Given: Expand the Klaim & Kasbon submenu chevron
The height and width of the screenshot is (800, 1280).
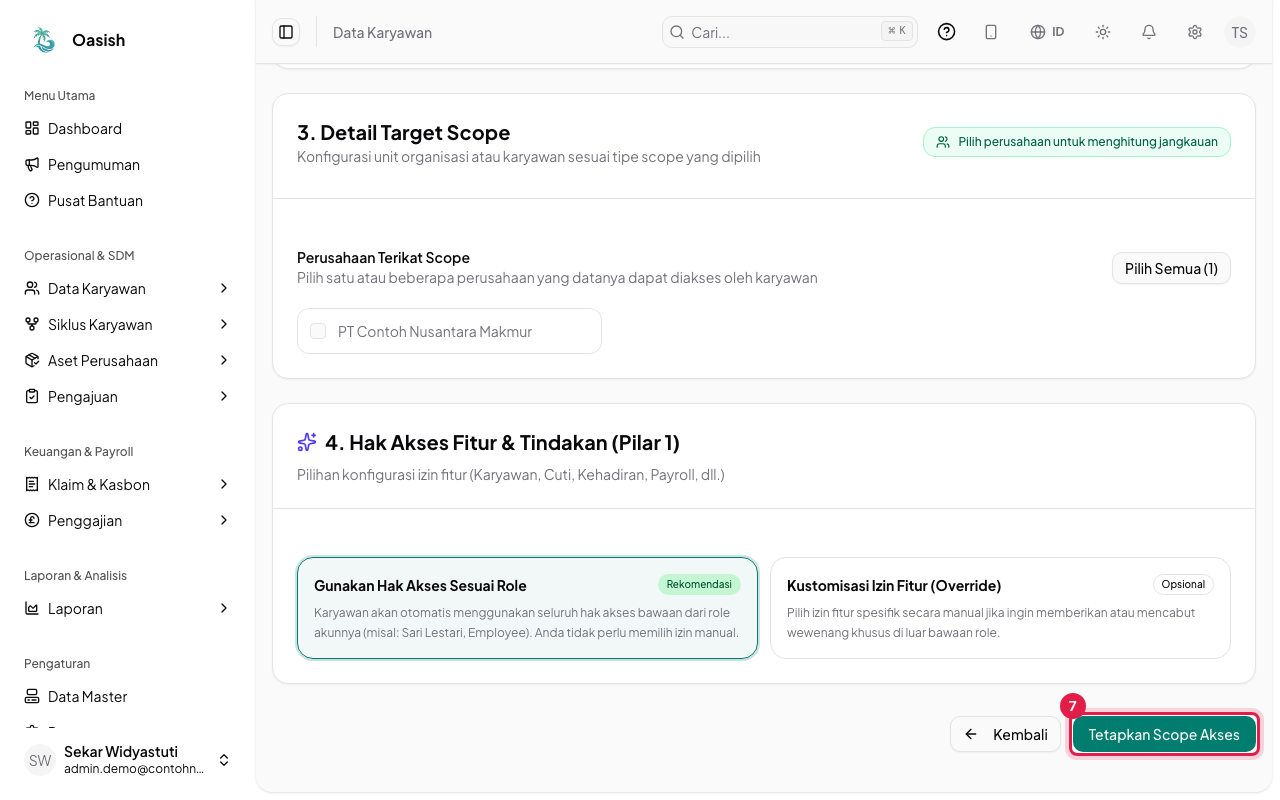Looking at the screenshot, I should pos(224,485).
